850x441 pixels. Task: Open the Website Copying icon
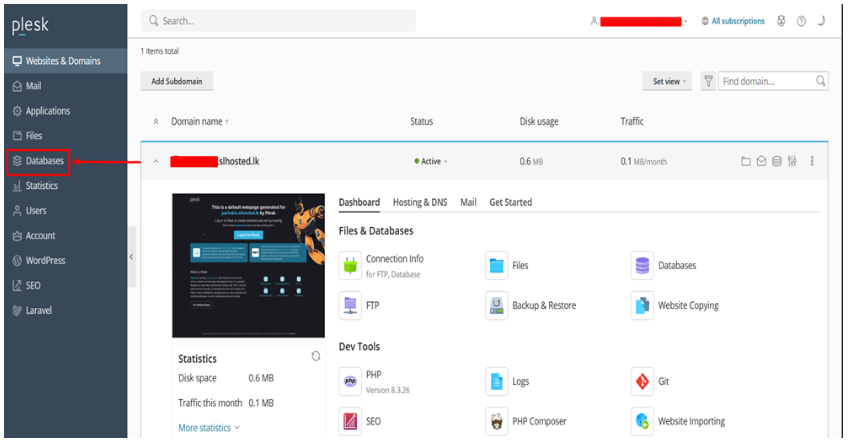pyautogui.click(x=642, y=305)
